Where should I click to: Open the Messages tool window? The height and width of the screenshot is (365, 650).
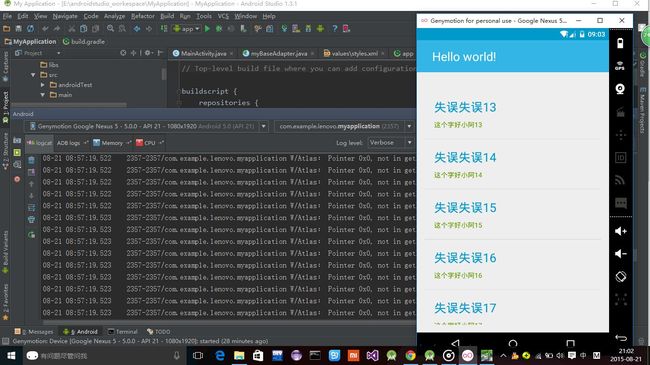pyautogui.click(x=34, y=331)
